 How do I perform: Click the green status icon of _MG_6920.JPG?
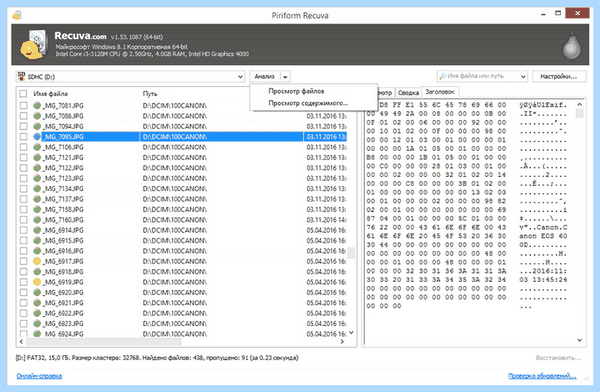pos(37,292)
